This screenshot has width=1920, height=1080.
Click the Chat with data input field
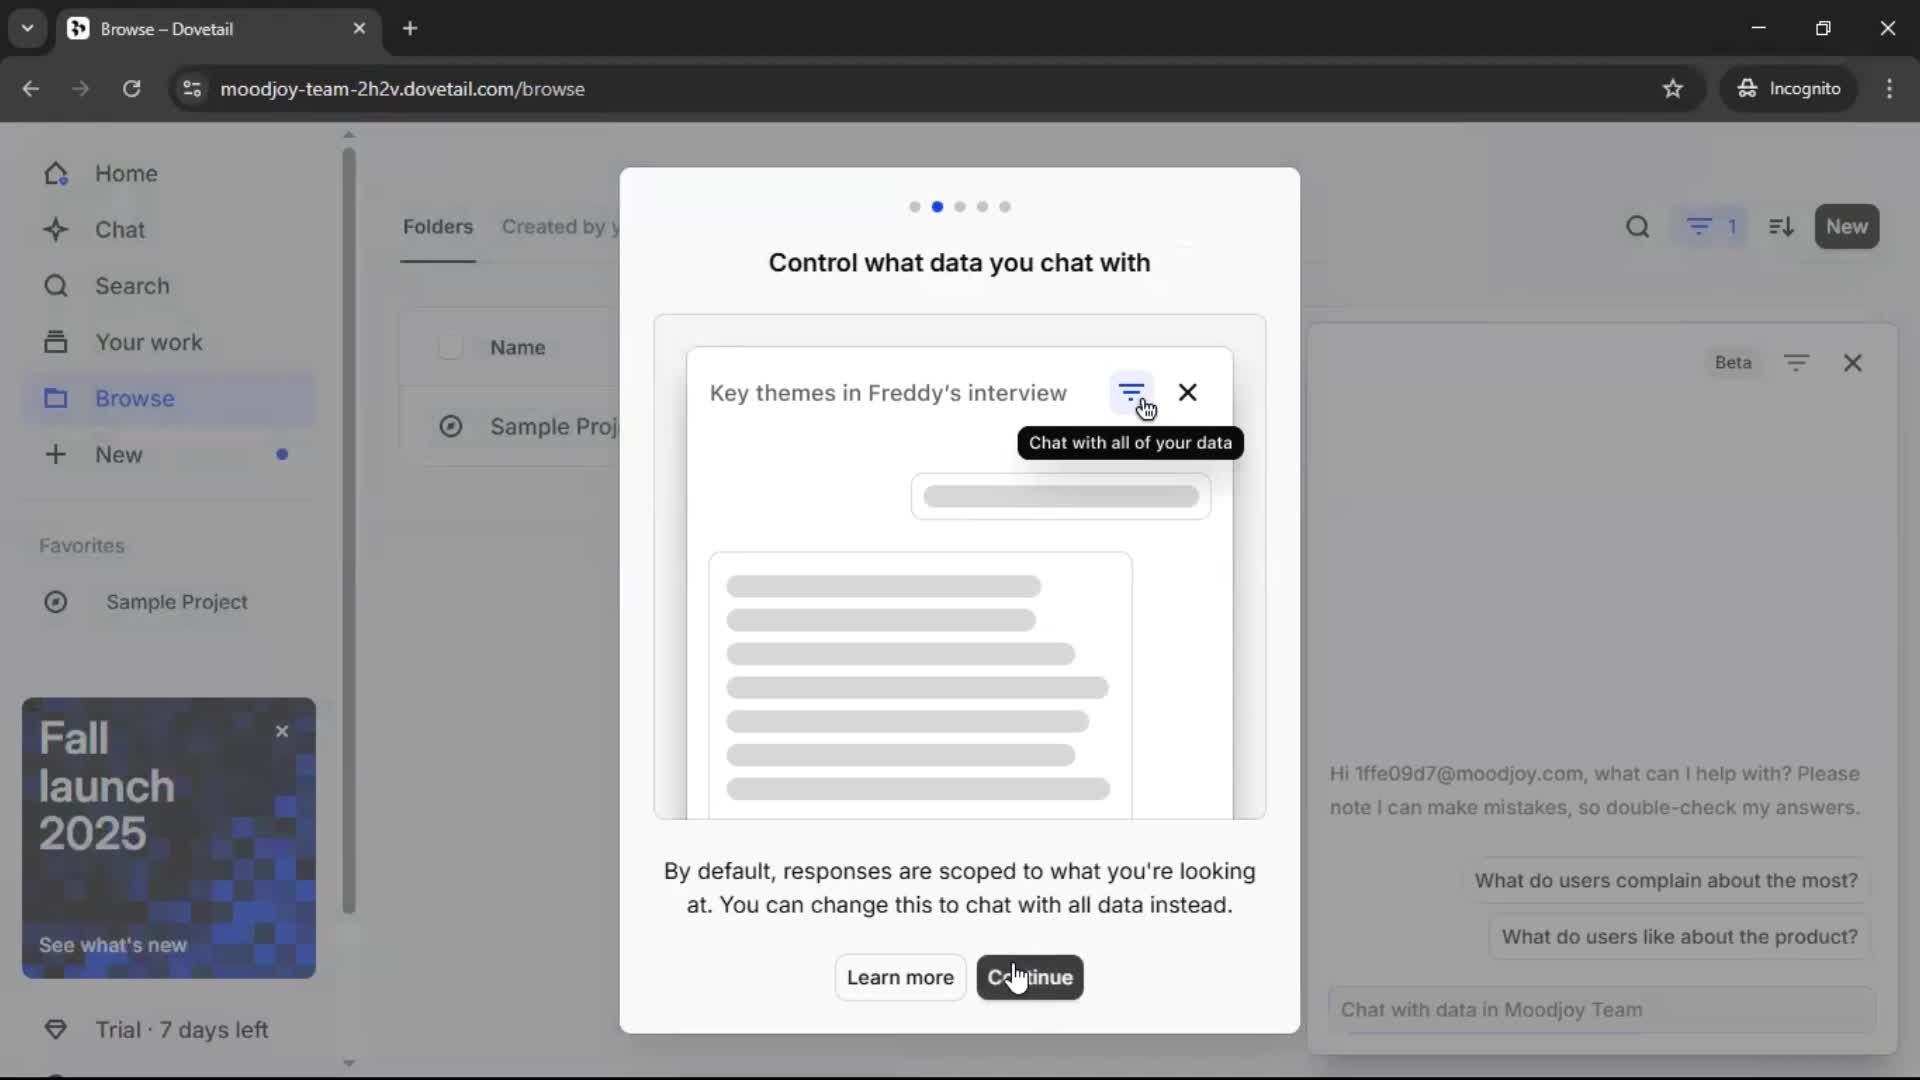pos(1600,1010)
